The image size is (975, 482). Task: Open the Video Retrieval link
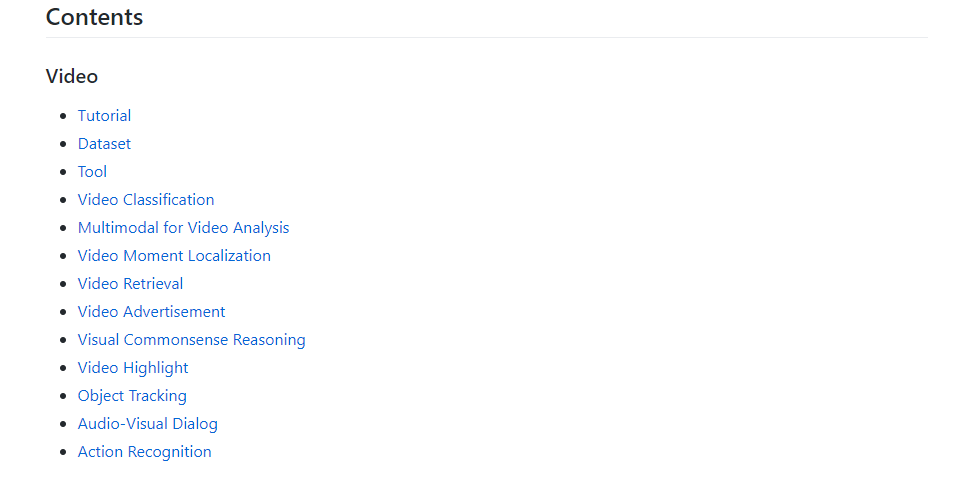(x=130, y=284)
